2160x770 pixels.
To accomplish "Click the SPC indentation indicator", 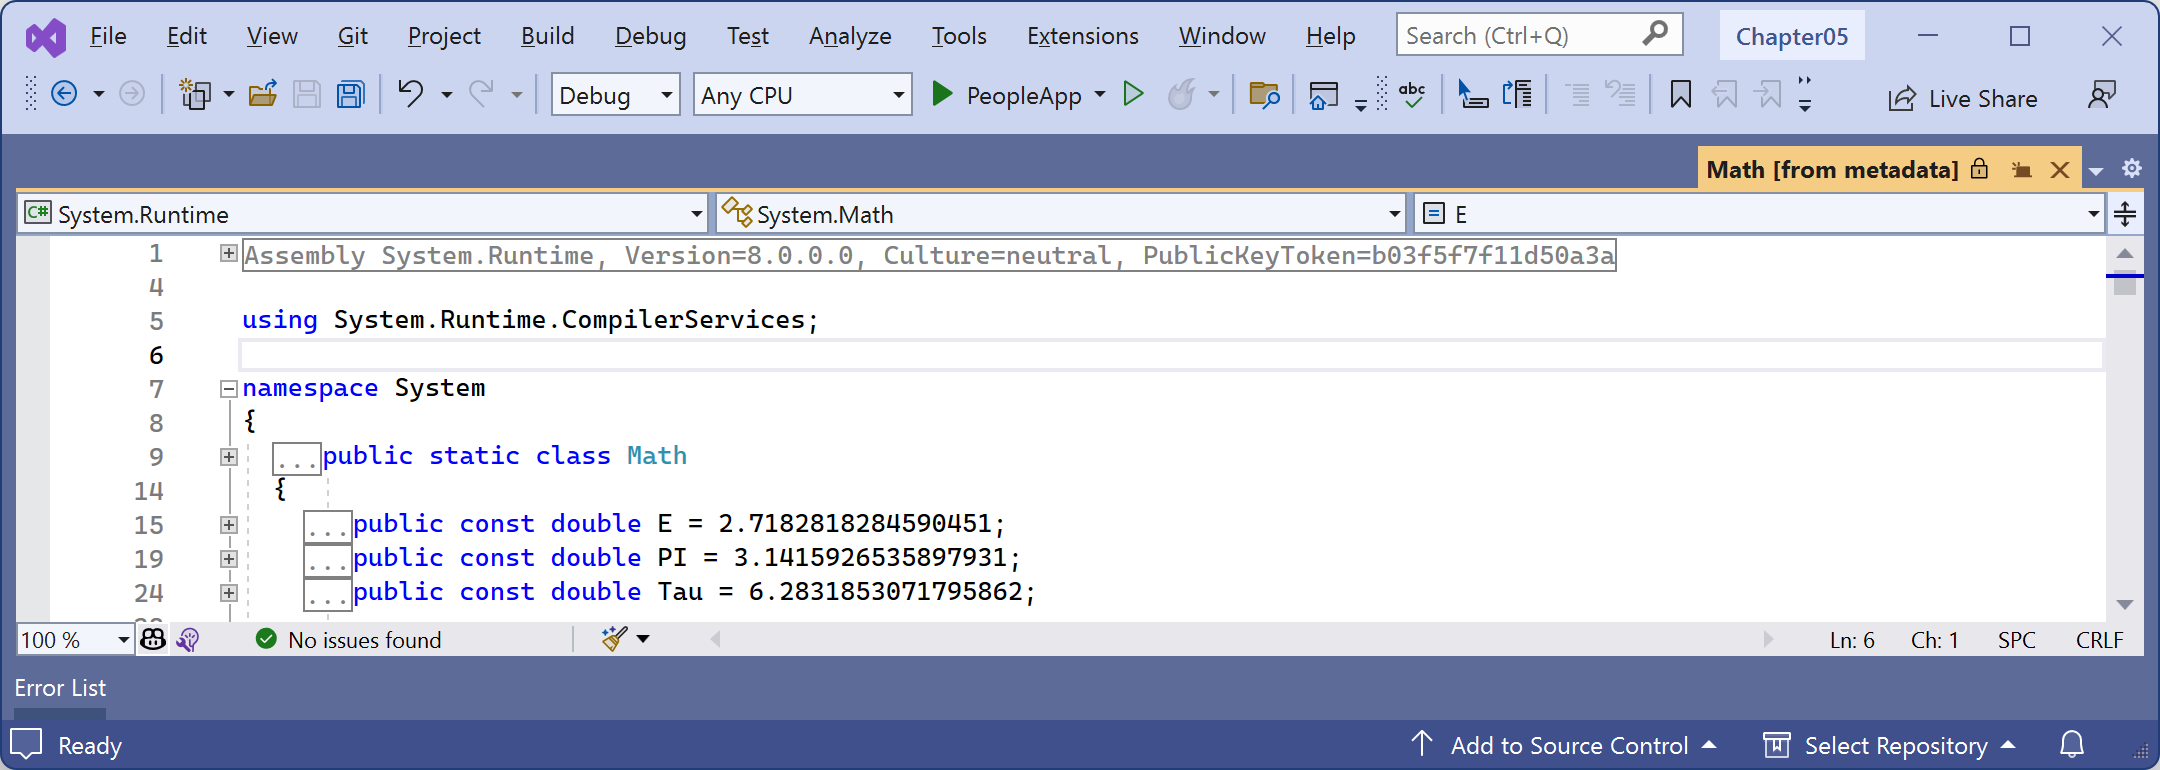I will [x=2017, y=640].
